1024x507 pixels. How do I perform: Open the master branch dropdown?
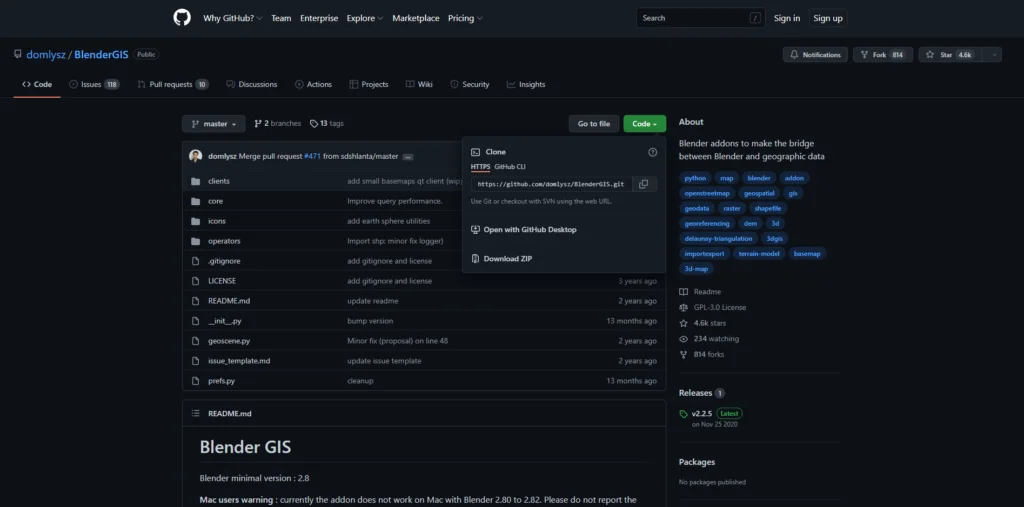tap(214, 123)
